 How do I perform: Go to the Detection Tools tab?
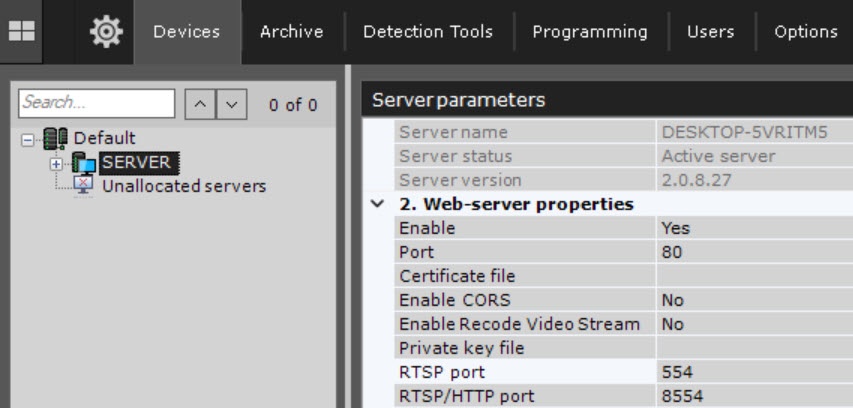point(427,32)
